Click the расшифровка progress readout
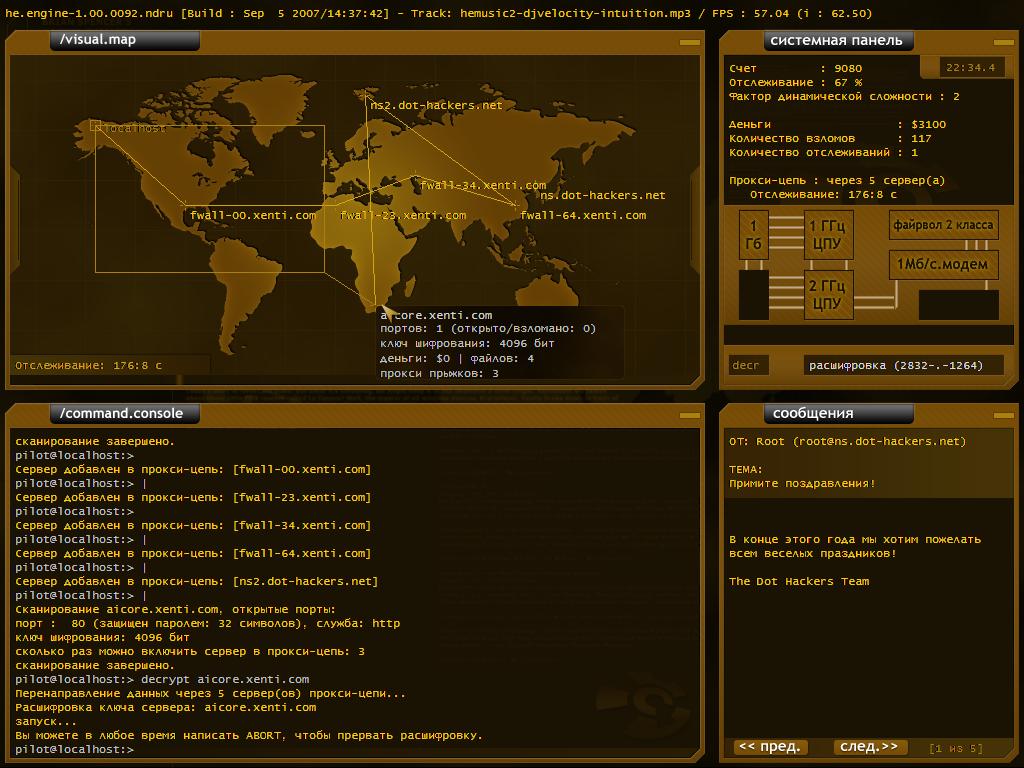This screenshot has width=1024, height=768. (903, 365)
